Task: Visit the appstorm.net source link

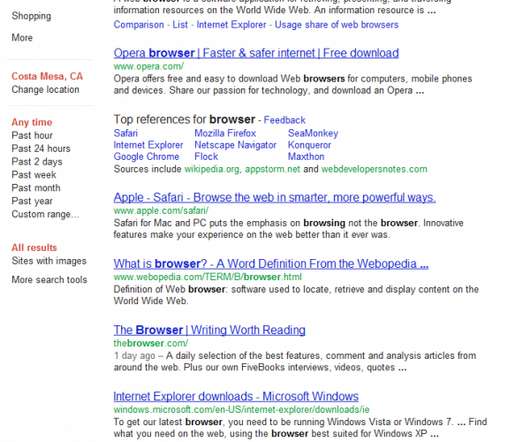Action: 272,169
